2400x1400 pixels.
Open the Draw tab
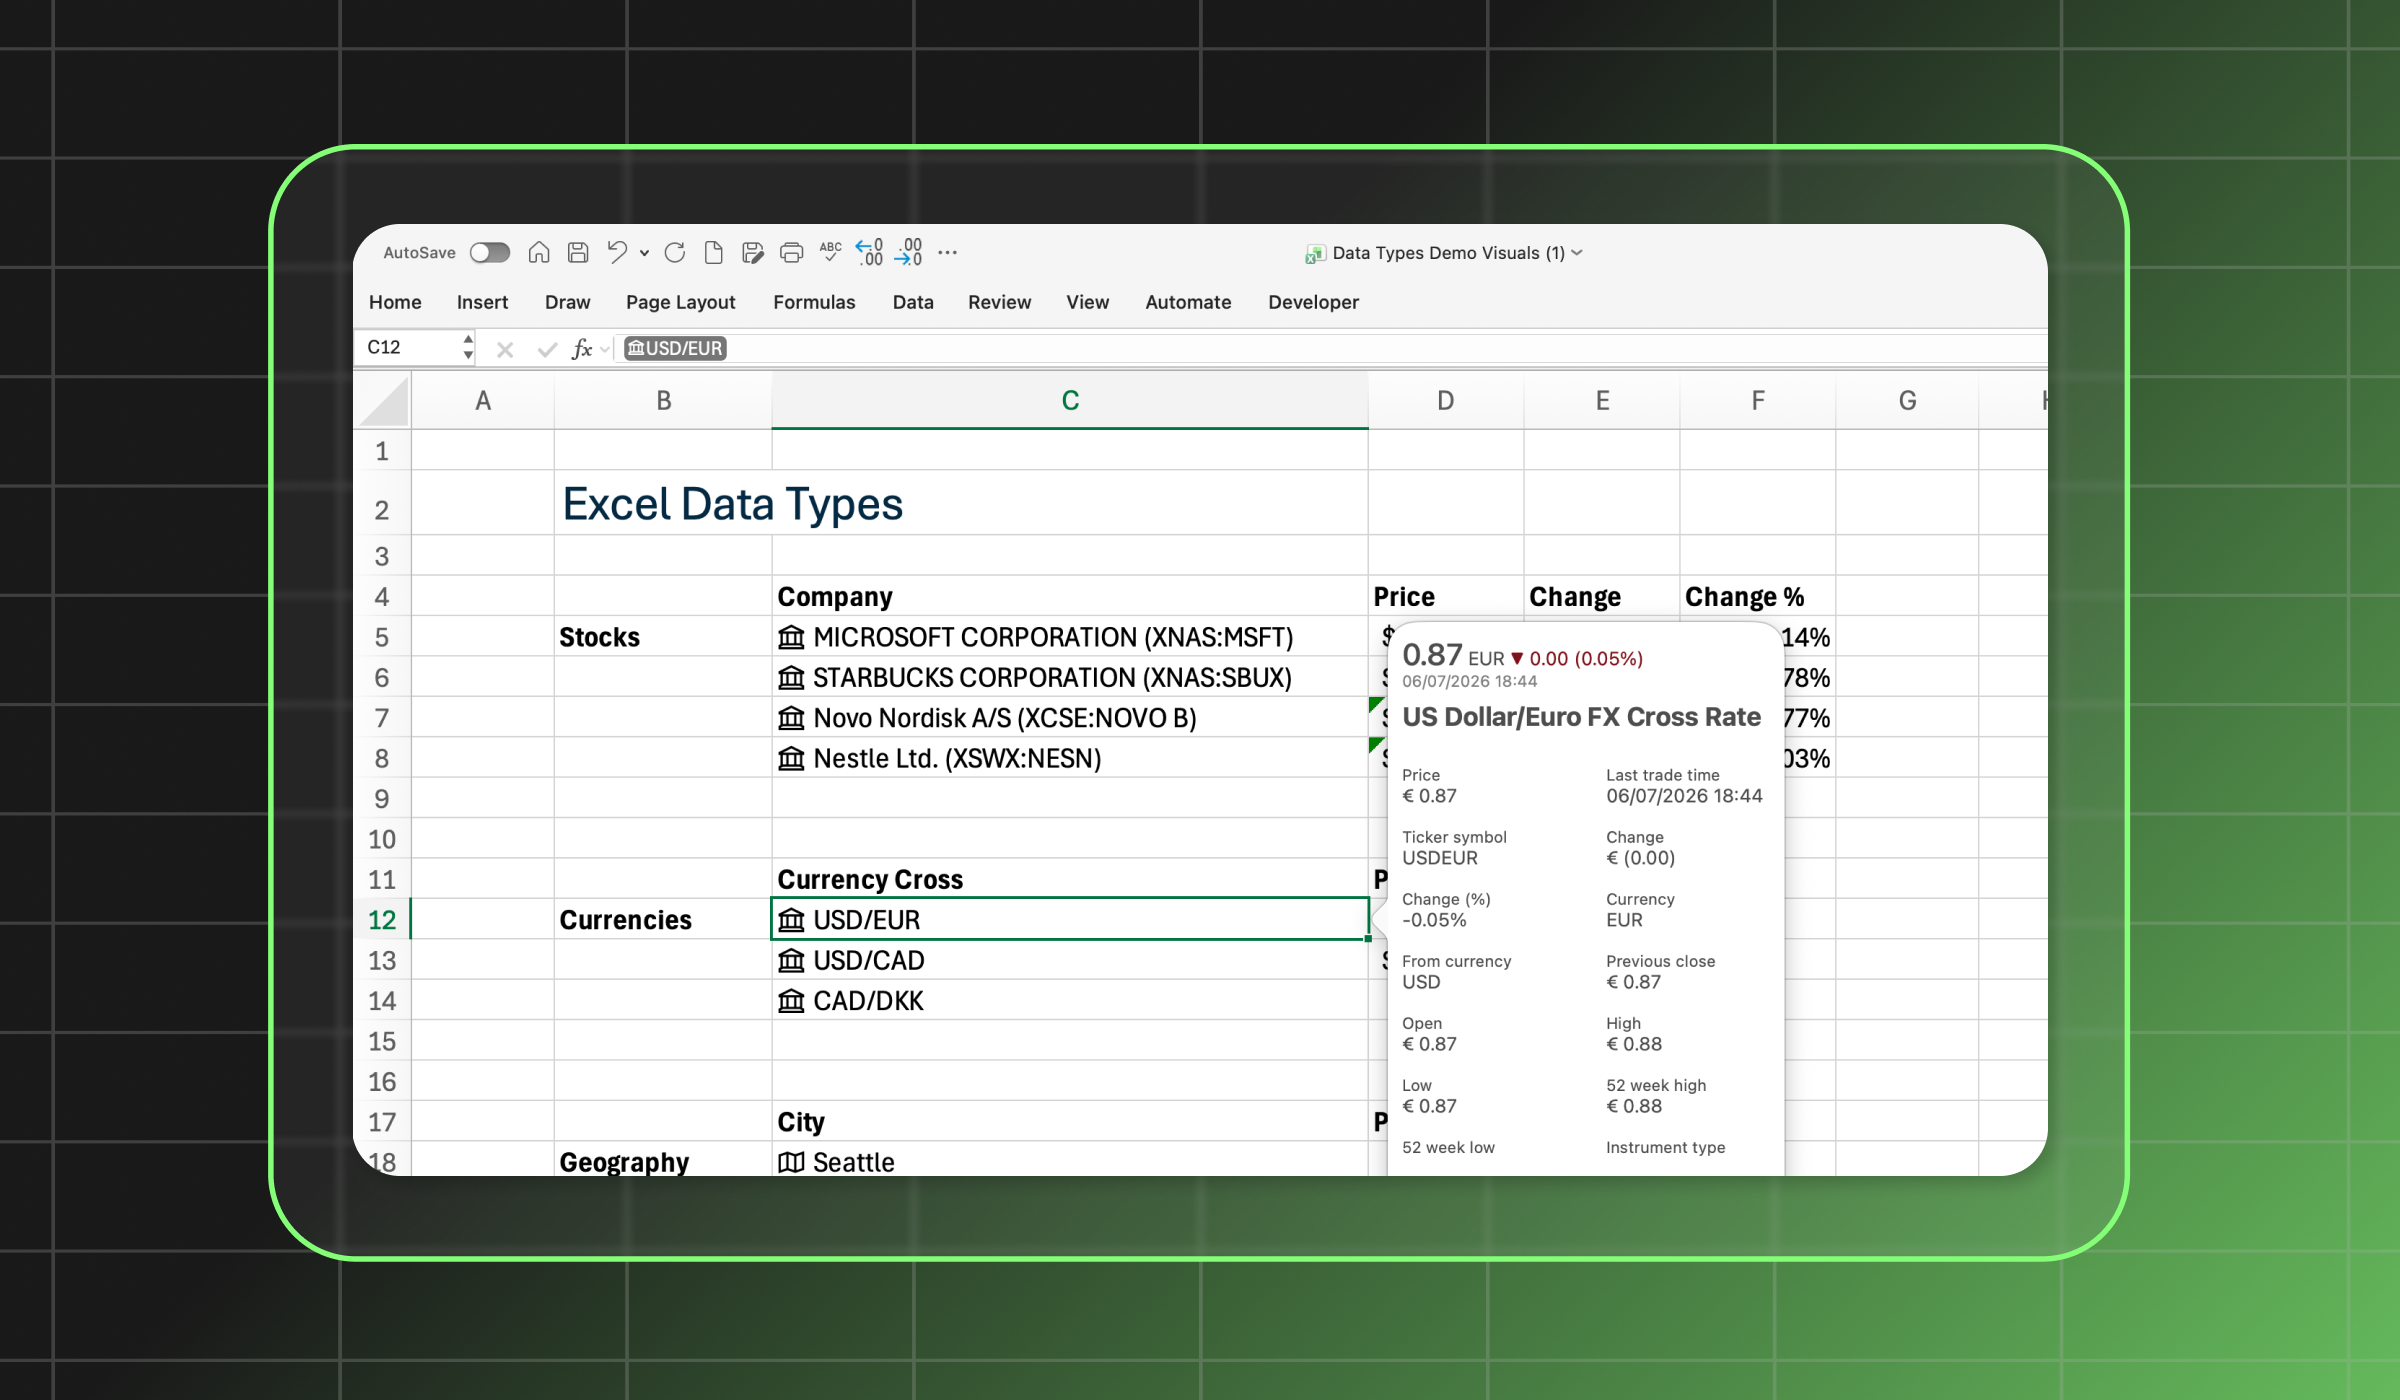point(567,302)
